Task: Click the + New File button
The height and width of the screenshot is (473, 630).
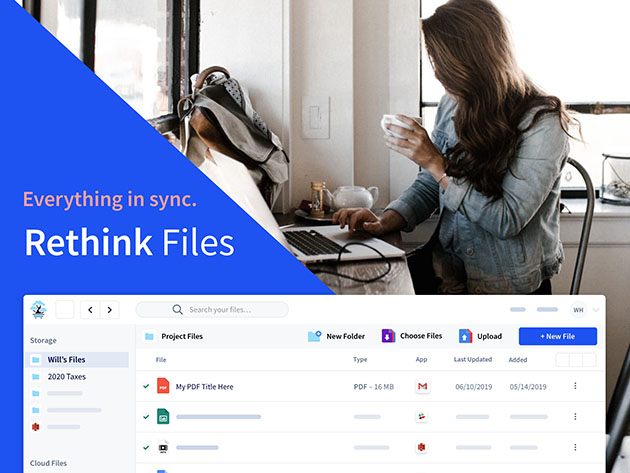Action: tap(557, 336)
